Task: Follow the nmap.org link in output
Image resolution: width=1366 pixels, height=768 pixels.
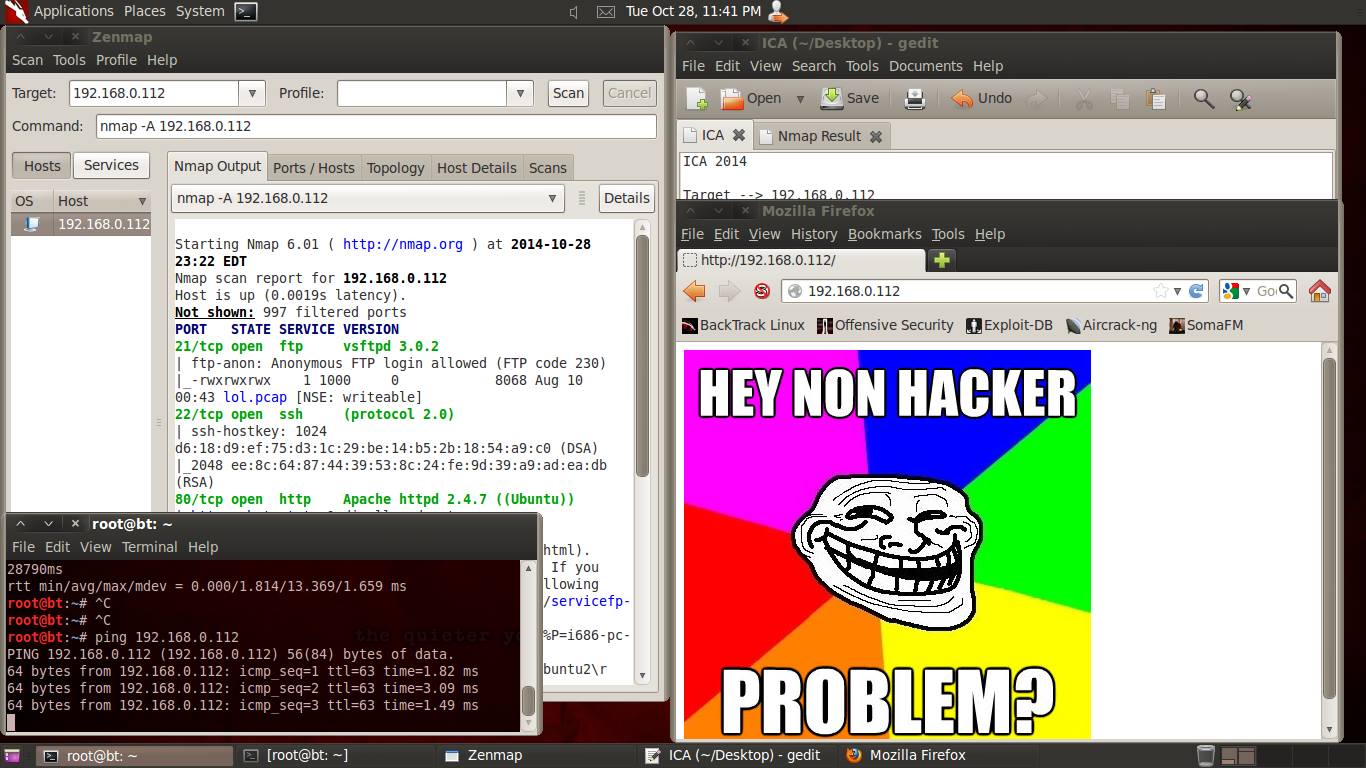Action: pos(403,244)
